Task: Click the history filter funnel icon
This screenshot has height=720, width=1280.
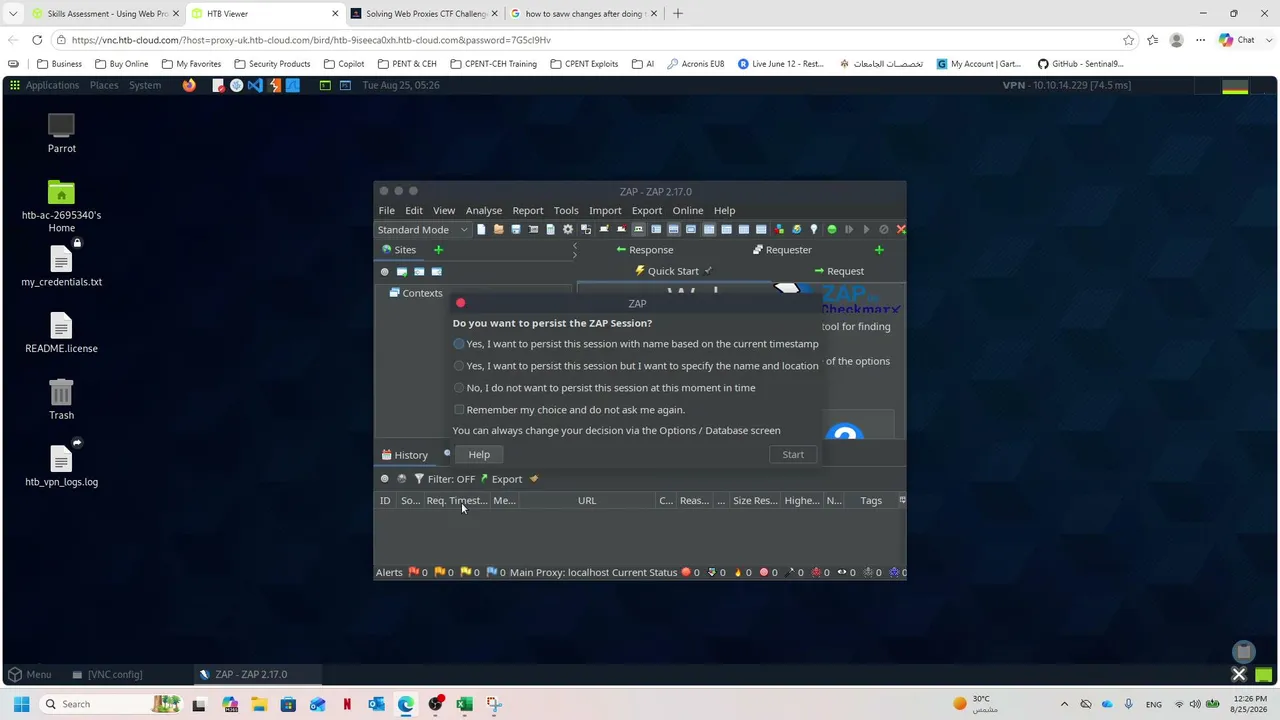Action: tap(419, 479)
